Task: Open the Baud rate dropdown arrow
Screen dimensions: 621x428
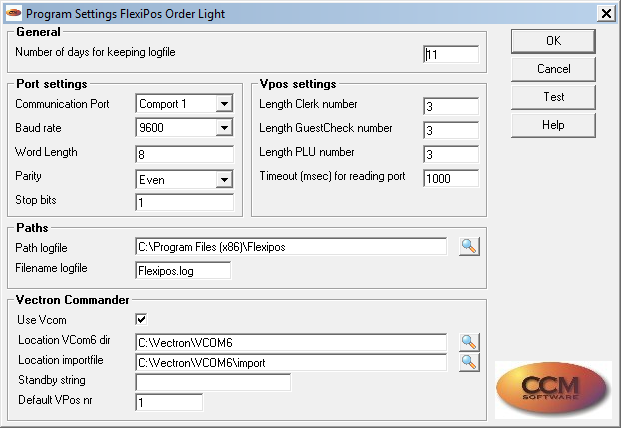Action: point(224,128)
